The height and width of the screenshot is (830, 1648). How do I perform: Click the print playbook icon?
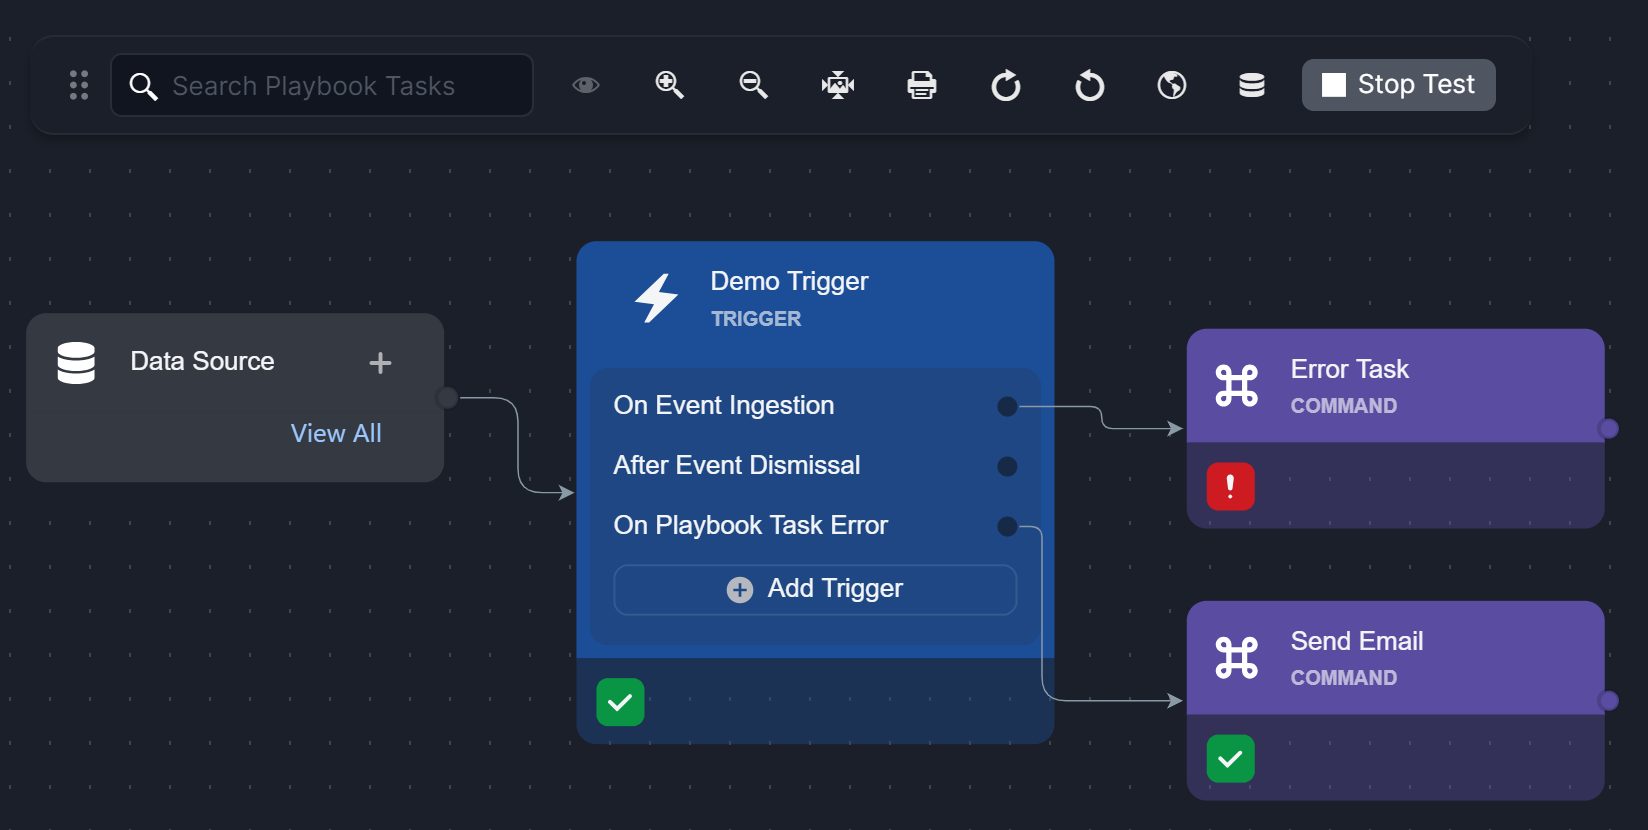(x=921, y=85)
